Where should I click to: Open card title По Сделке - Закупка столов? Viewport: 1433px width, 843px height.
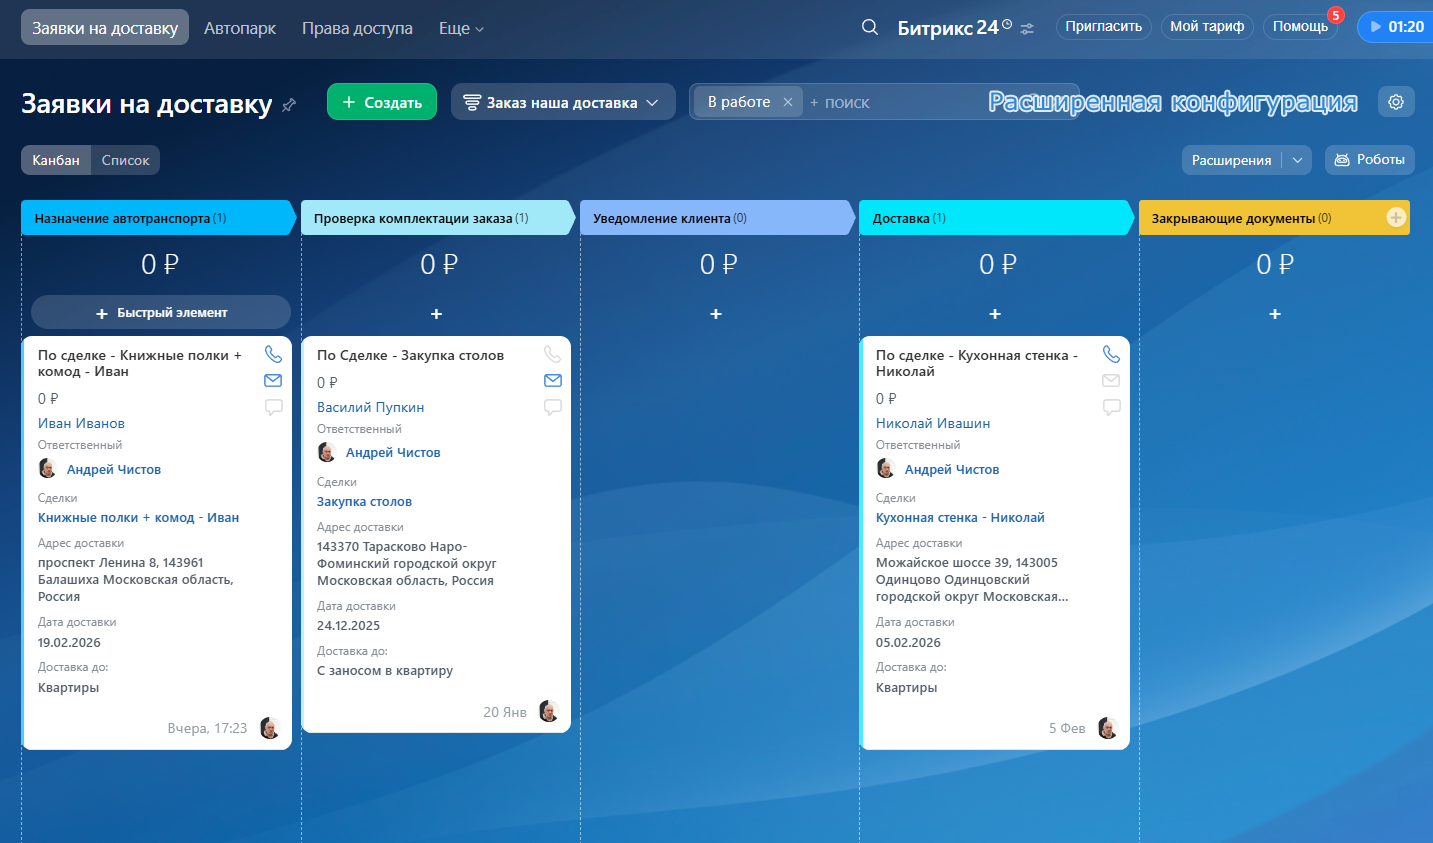(x=410, y=355)
